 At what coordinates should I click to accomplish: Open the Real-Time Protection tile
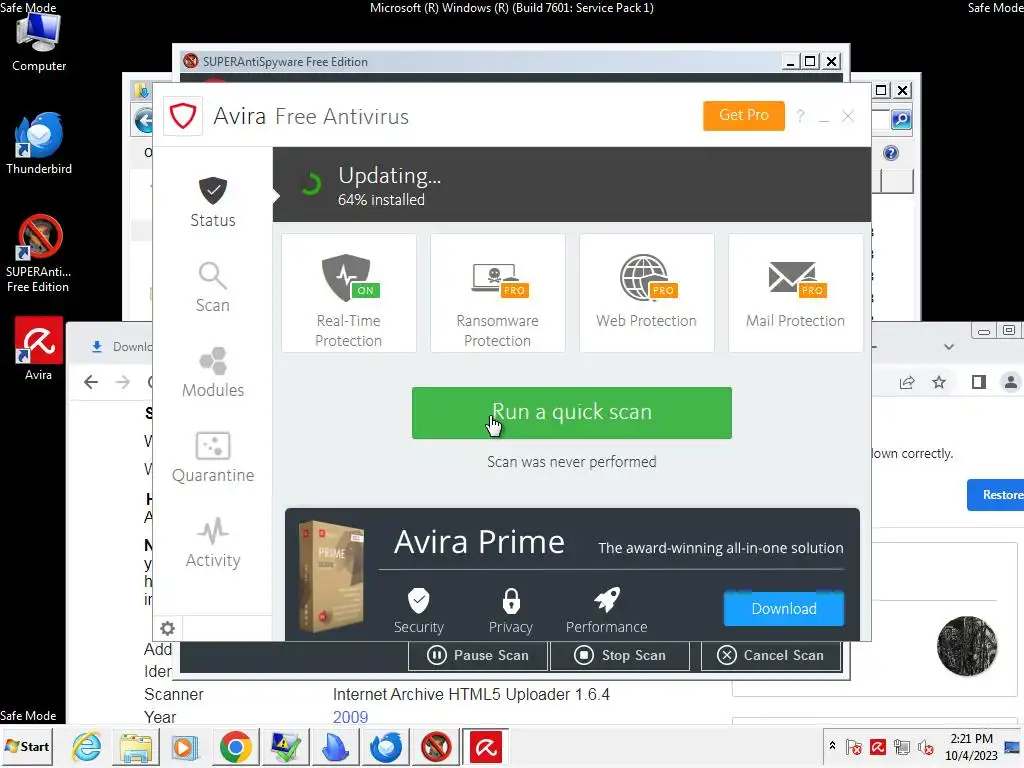coord(349,293)
